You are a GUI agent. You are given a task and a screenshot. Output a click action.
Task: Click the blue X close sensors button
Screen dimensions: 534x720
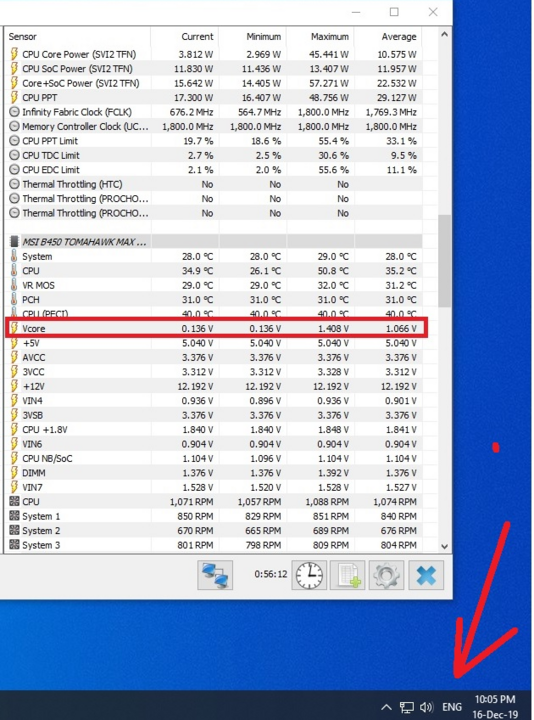426,575
